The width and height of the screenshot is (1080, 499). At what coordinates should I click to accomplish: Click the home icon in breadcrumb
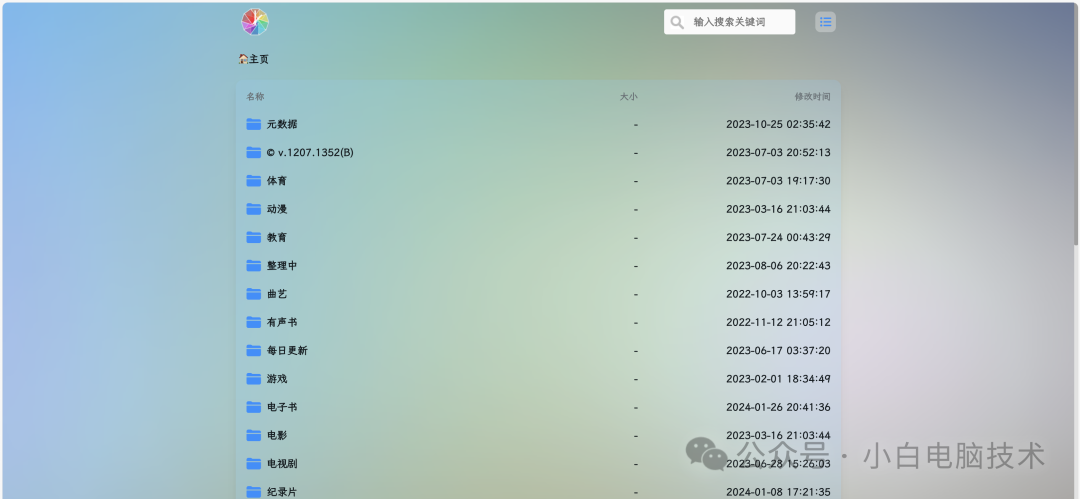coord(243,59)
